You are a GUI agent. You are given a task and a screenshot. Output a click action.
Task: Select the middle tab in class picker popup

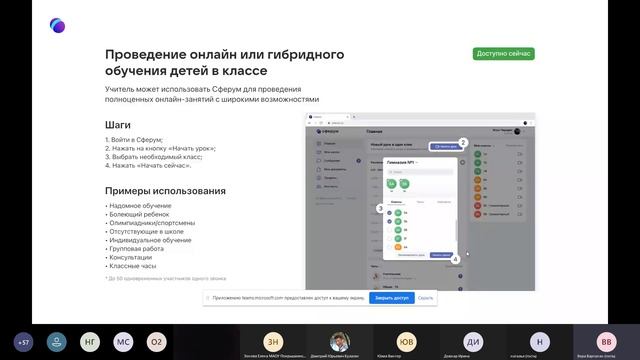pos(420,202)
